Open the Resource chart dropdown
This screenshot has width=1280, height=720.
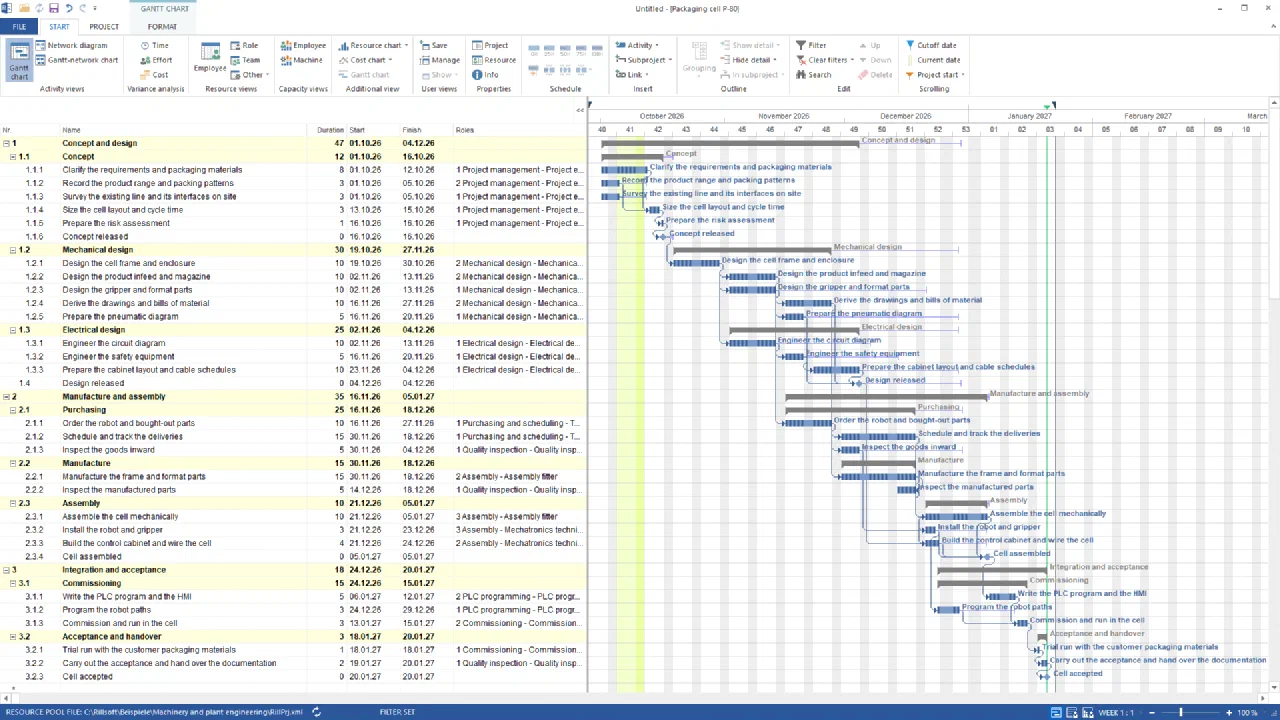[x=372, y=45]
